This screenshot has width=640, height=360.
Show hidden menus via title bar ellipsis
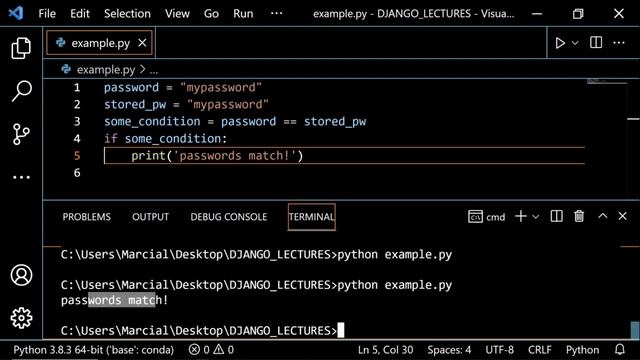pos(276,13)
